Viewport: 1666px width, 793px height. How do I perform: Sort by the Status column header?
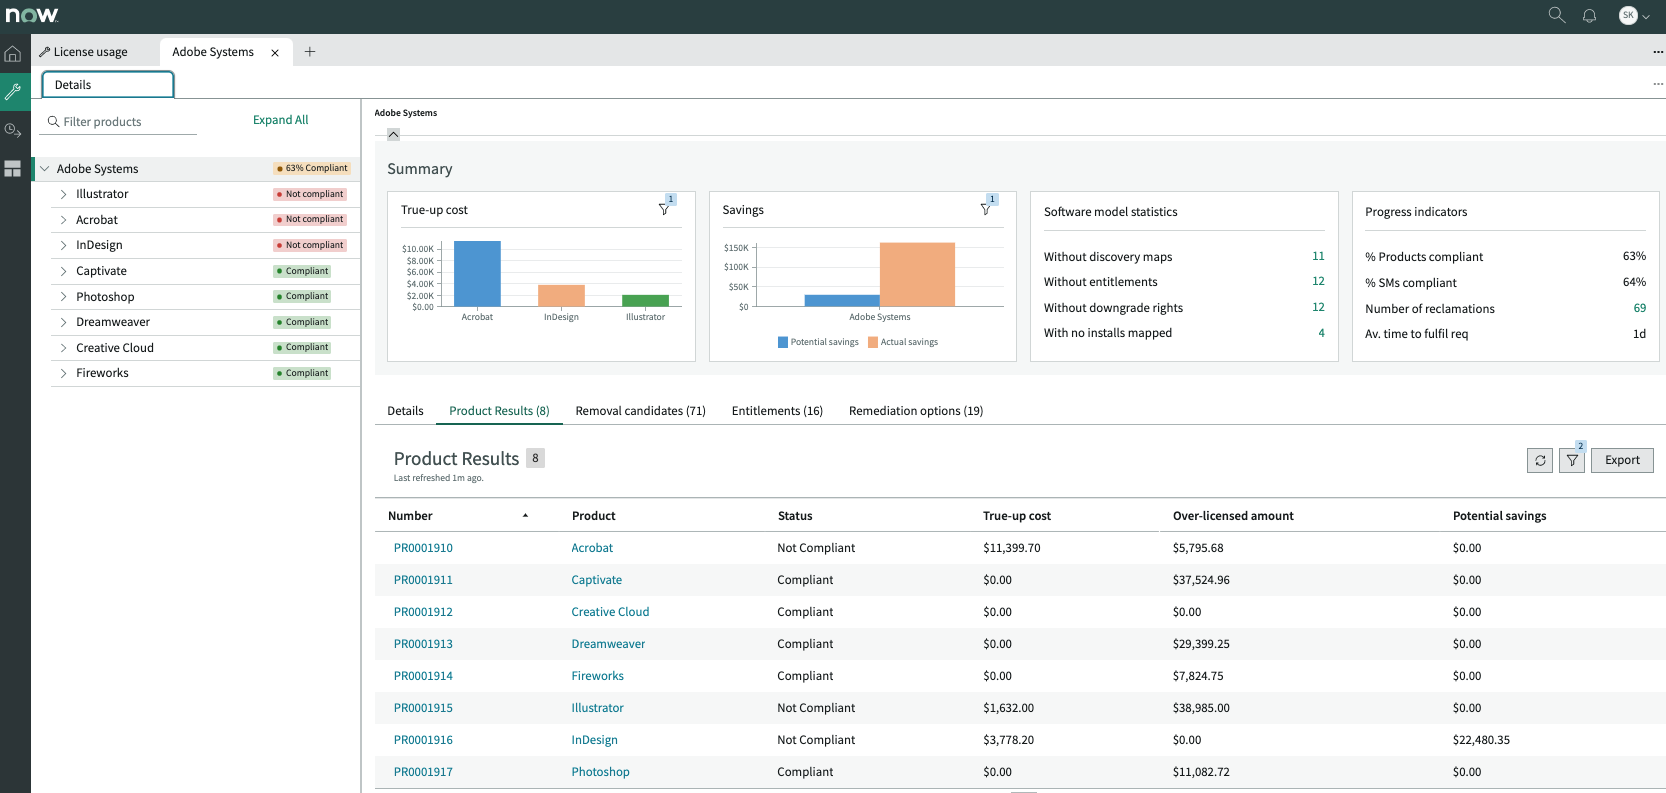coord(795,516)
